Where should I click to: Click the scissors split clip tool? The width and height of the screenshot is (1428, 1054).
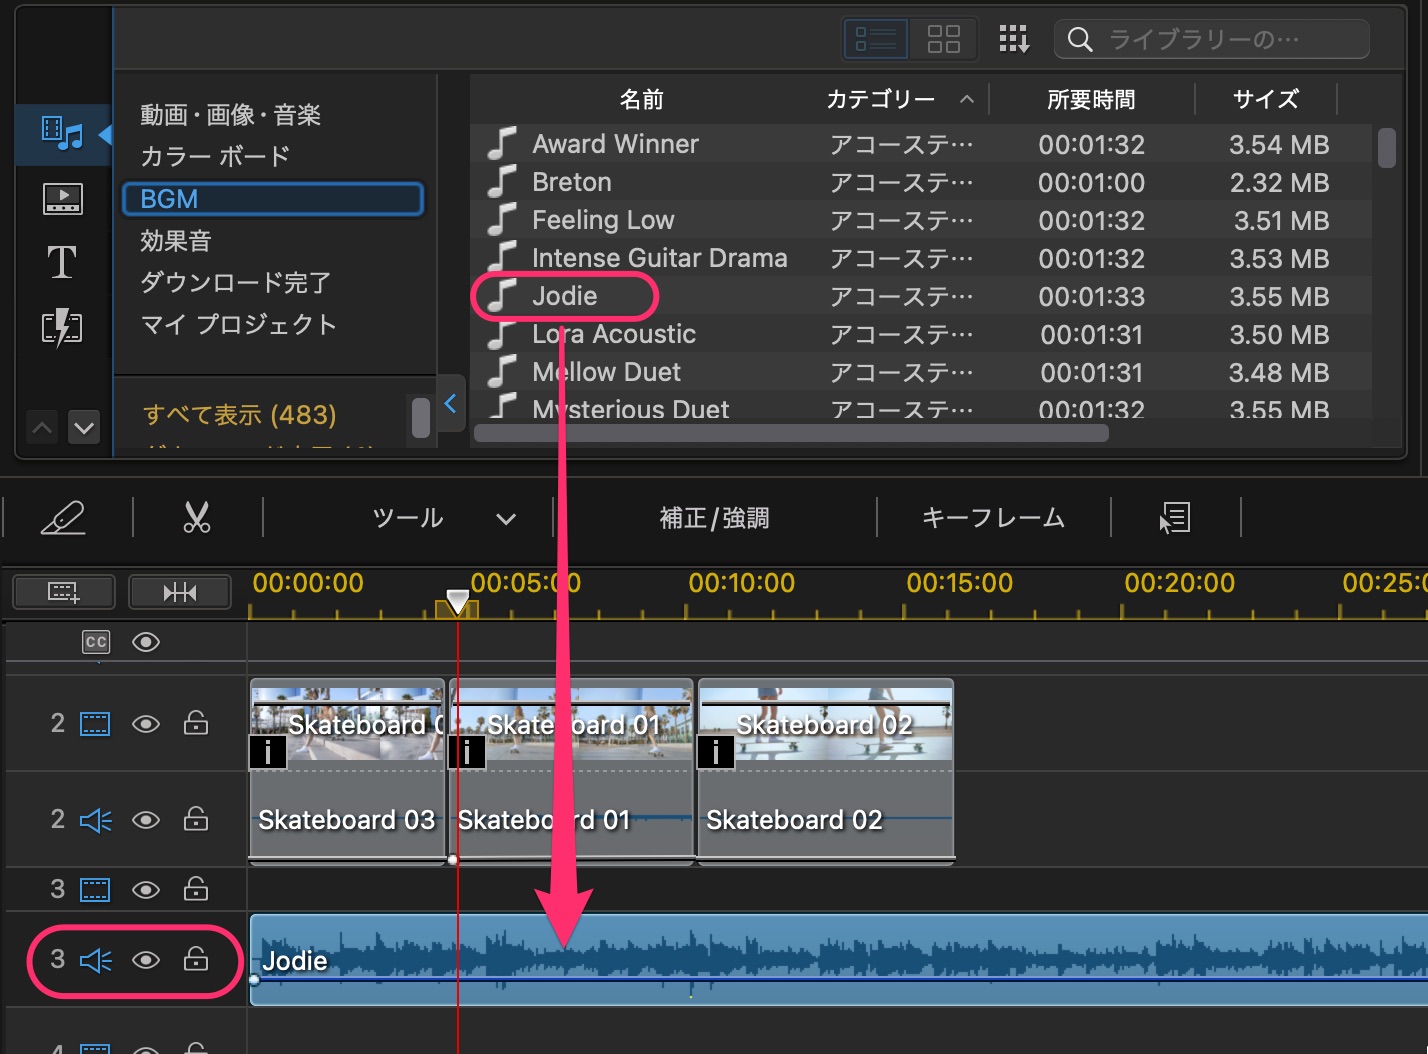[195, 517]
